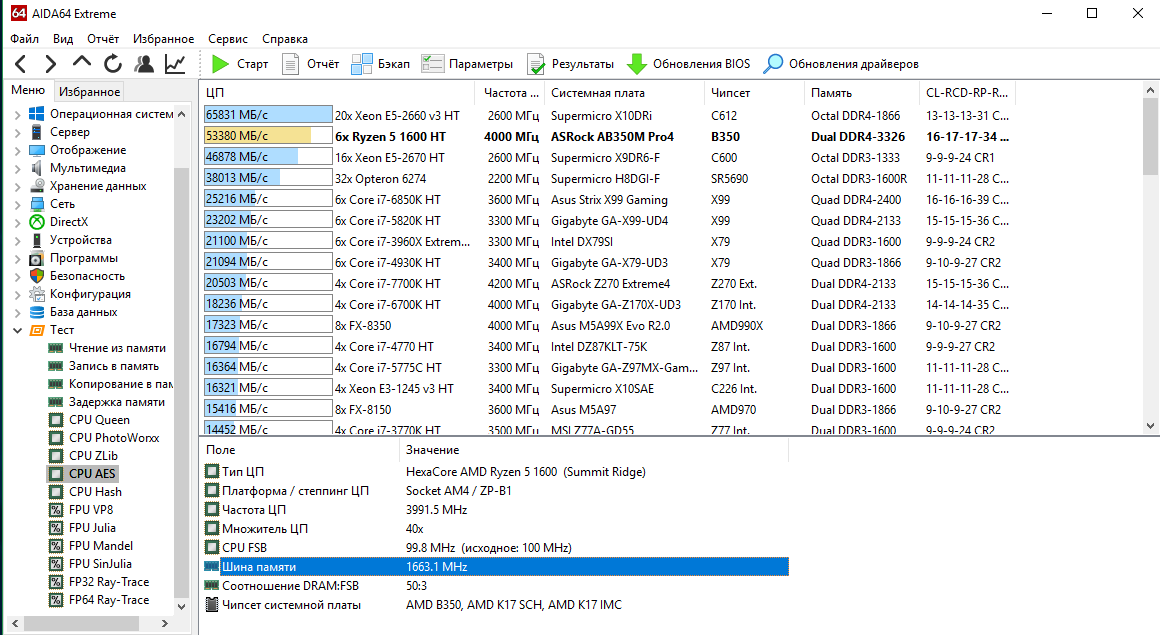The height and width of the screenshot is (635, 1160).
Task: Open the graph chart icon in the toolbar
Action: [175, 64]
